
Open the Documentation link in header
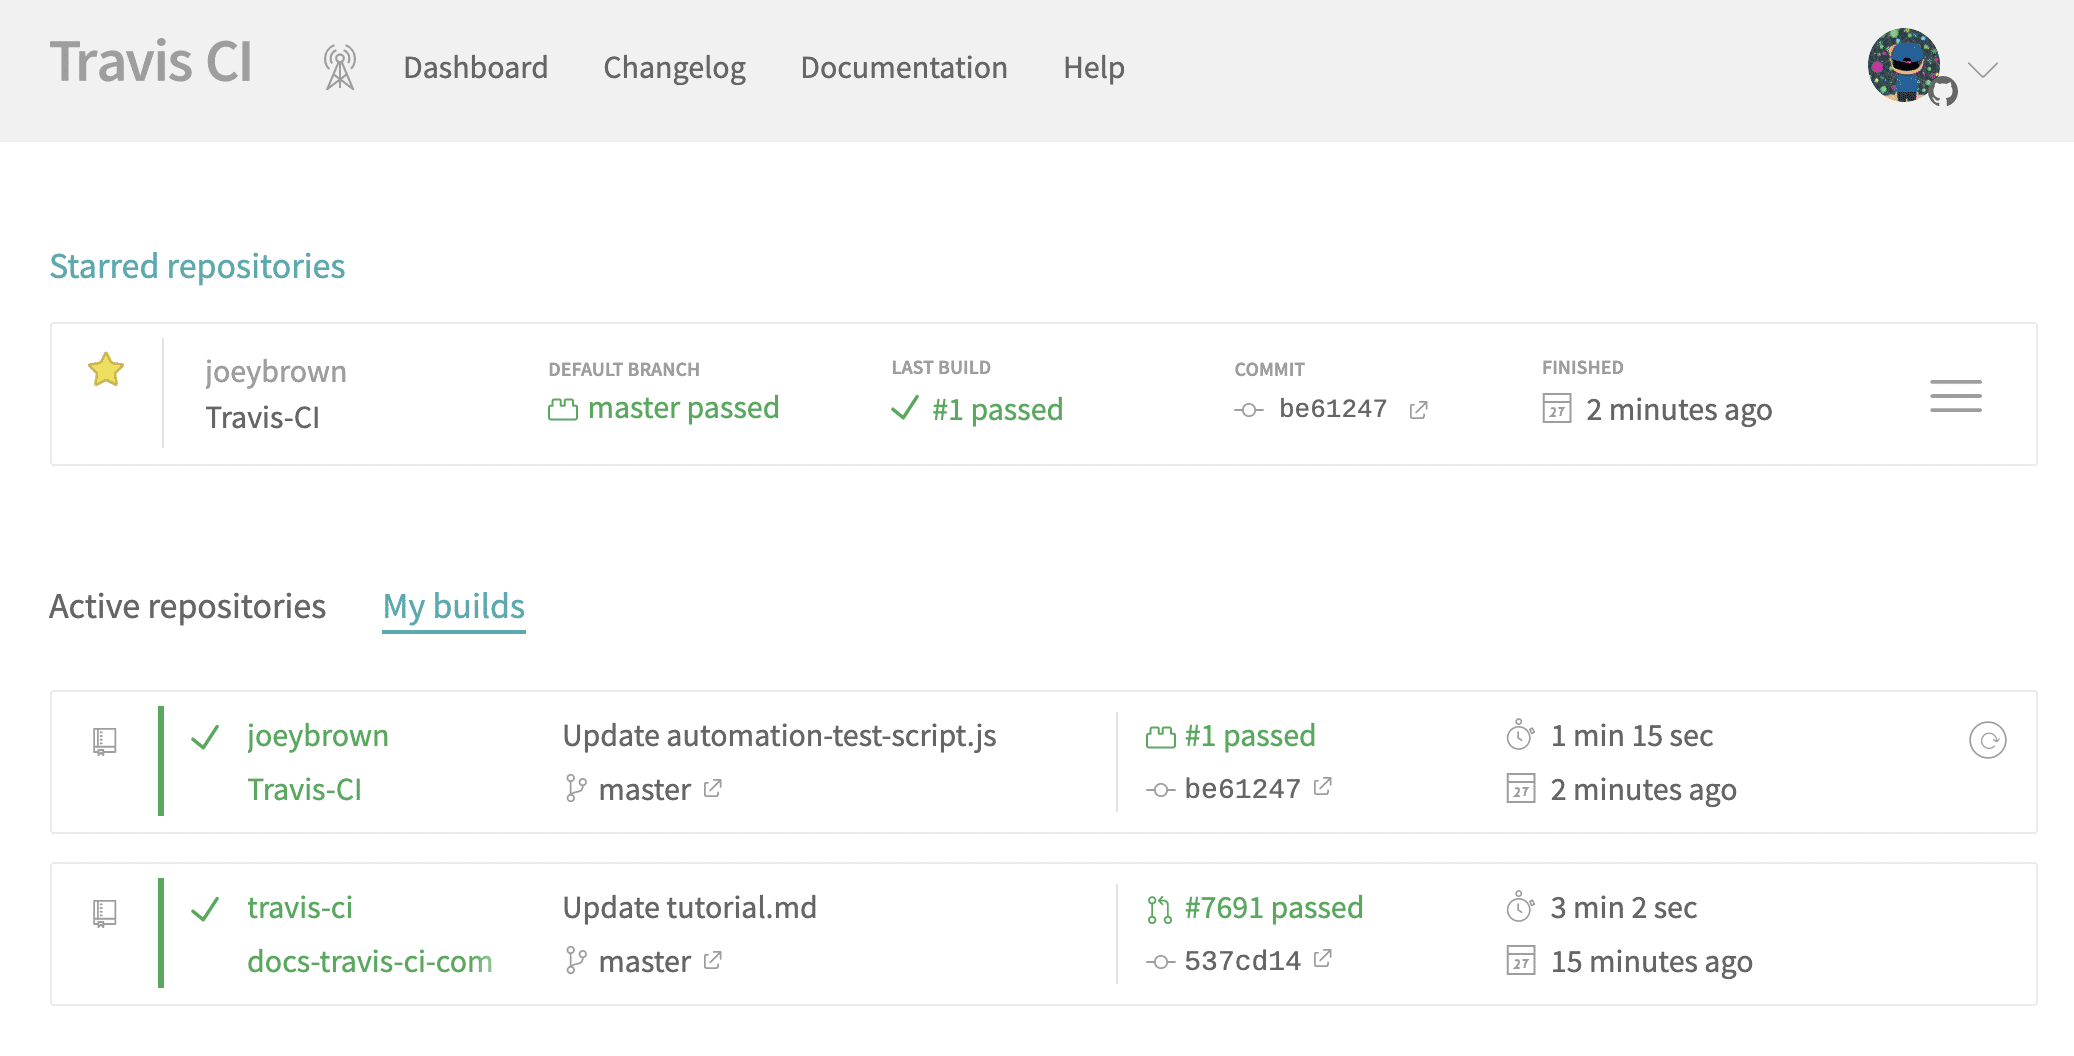(x=904, y=68)
